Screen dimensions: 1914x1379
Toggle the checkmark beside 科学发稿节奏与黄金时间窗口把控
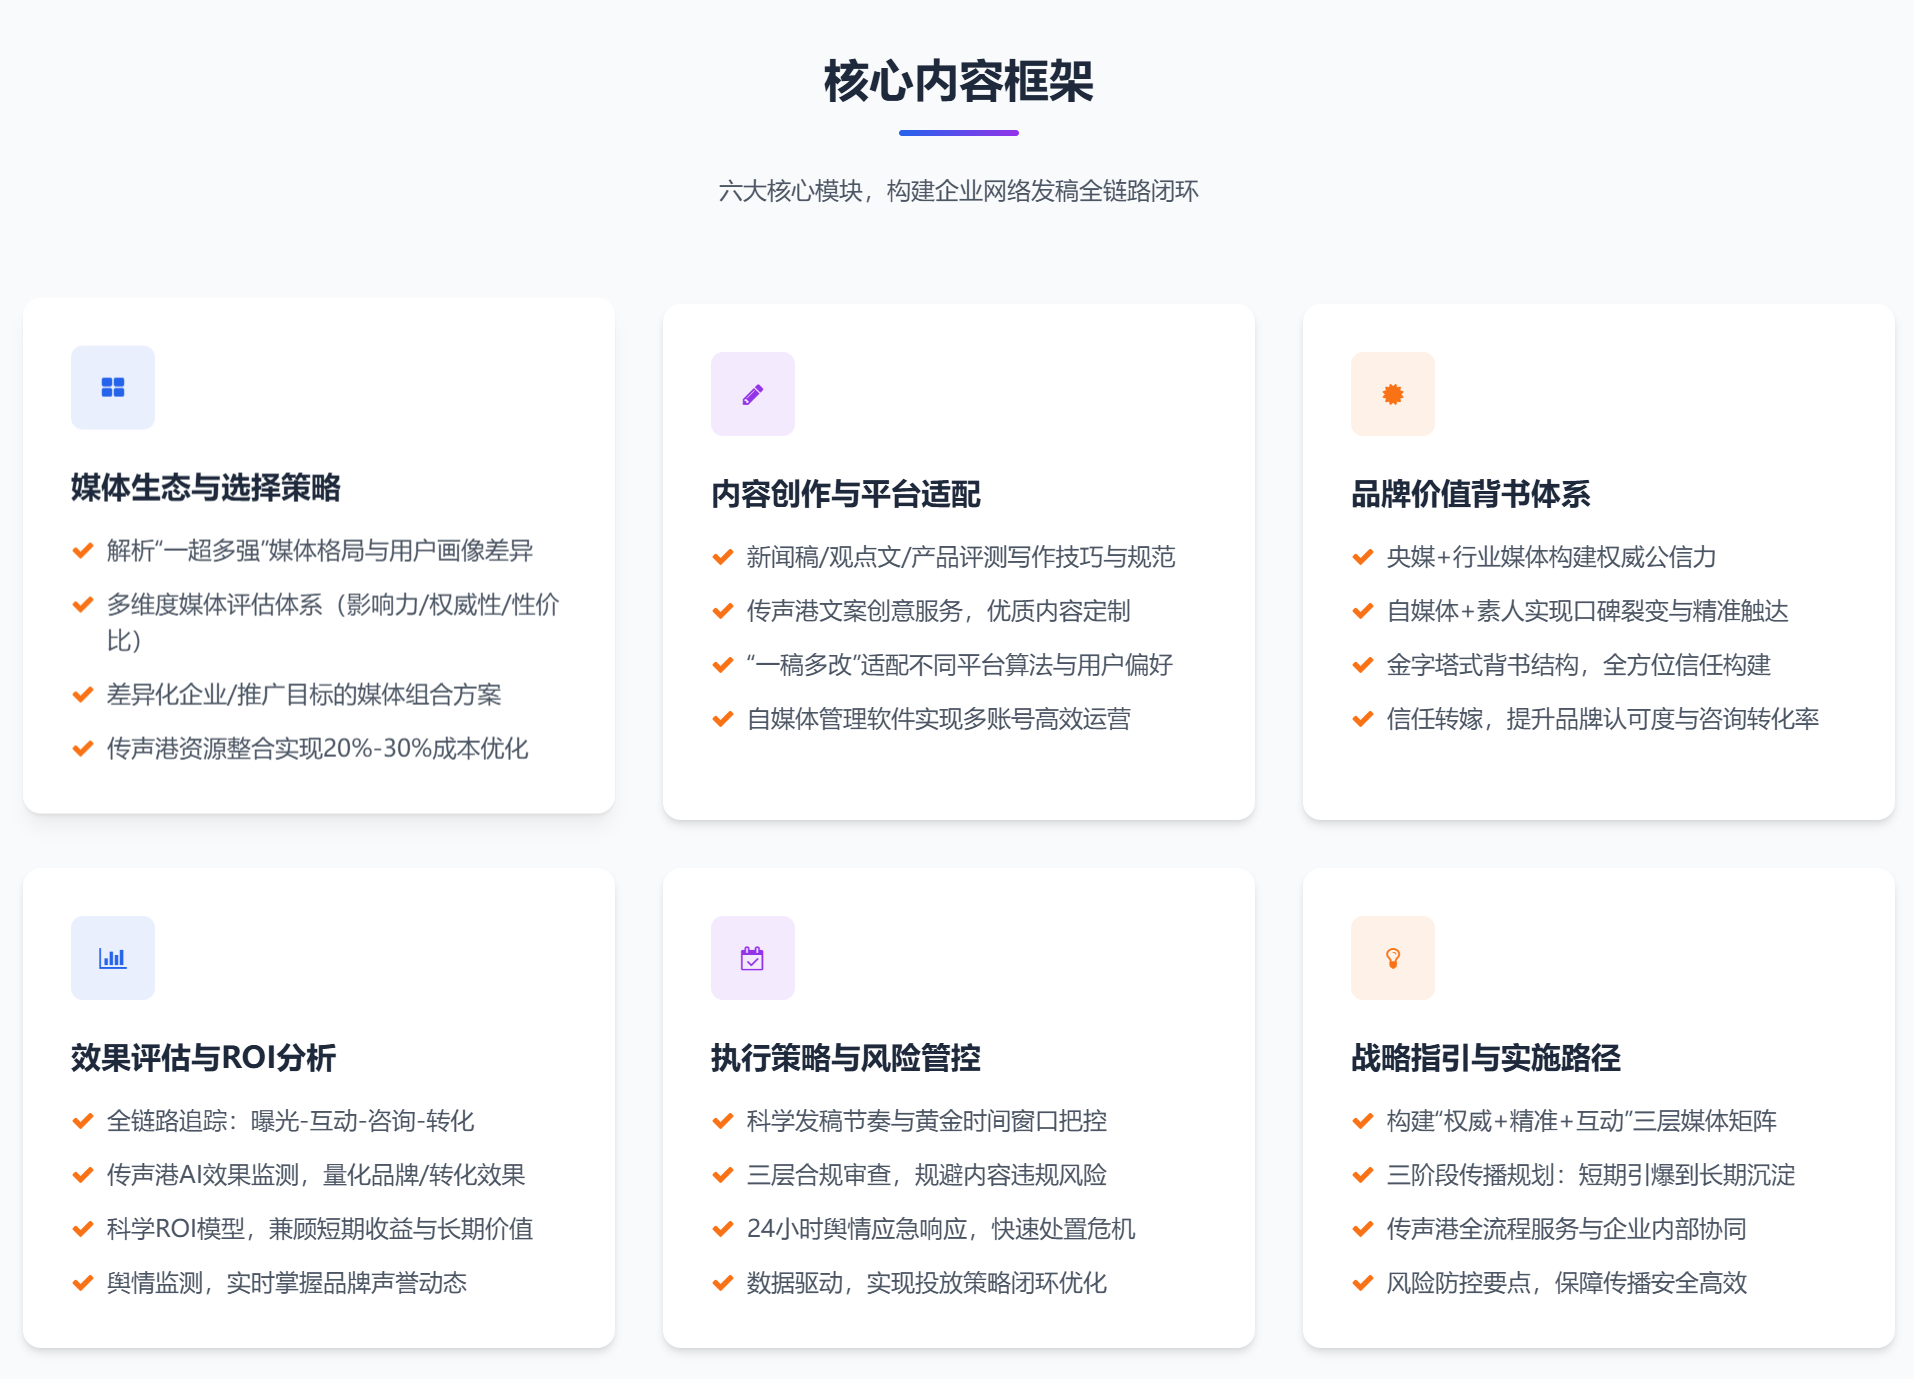tap(722, 1121)
